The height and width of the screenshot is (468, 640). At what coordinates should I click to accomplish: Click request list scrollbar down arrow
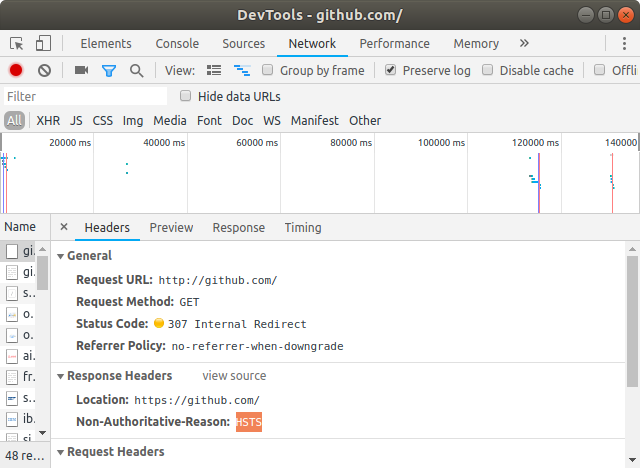coord(42,433)
